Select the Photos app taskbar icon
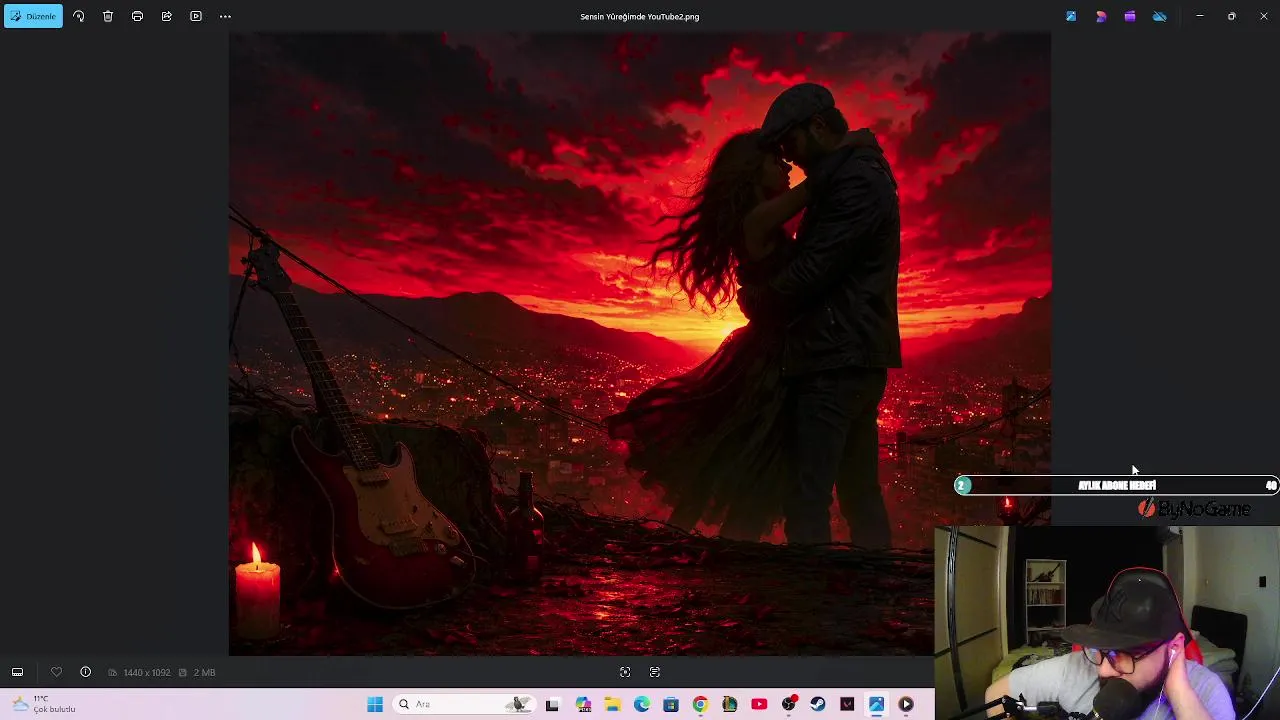The width and height of the screenshot is (1280, 720). pos(877,704)
